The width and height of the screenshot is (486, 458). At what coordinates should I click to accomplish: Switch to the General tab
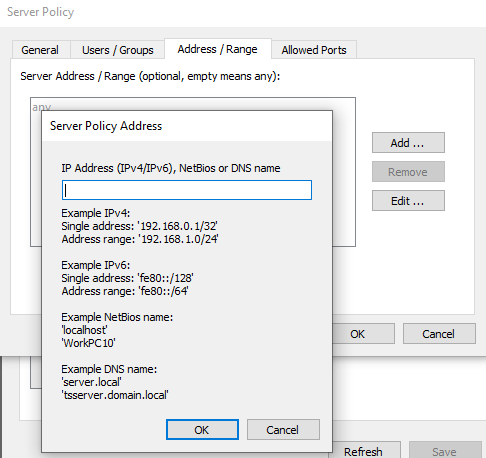[40, 50]
